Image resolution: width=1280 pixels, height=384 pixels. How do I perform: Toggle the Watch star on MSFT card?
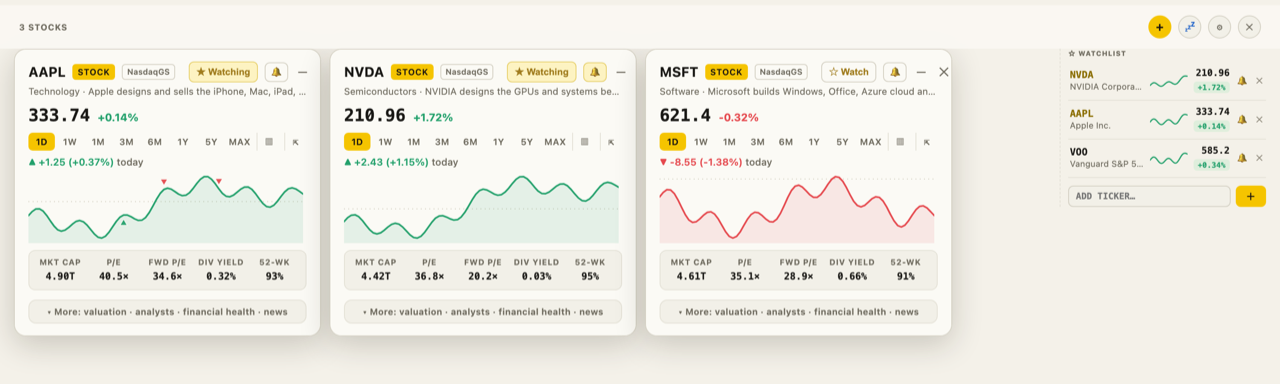[849, 72]
